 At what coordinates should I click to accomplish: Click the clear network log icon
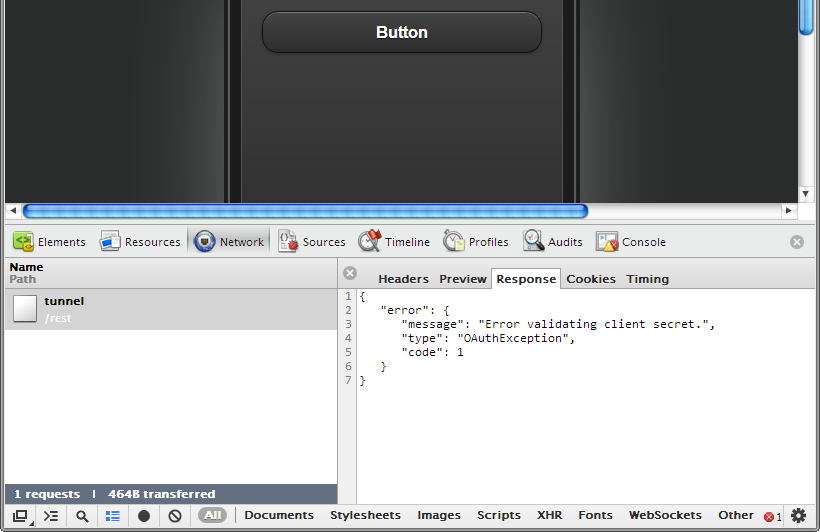coord(175,516)
